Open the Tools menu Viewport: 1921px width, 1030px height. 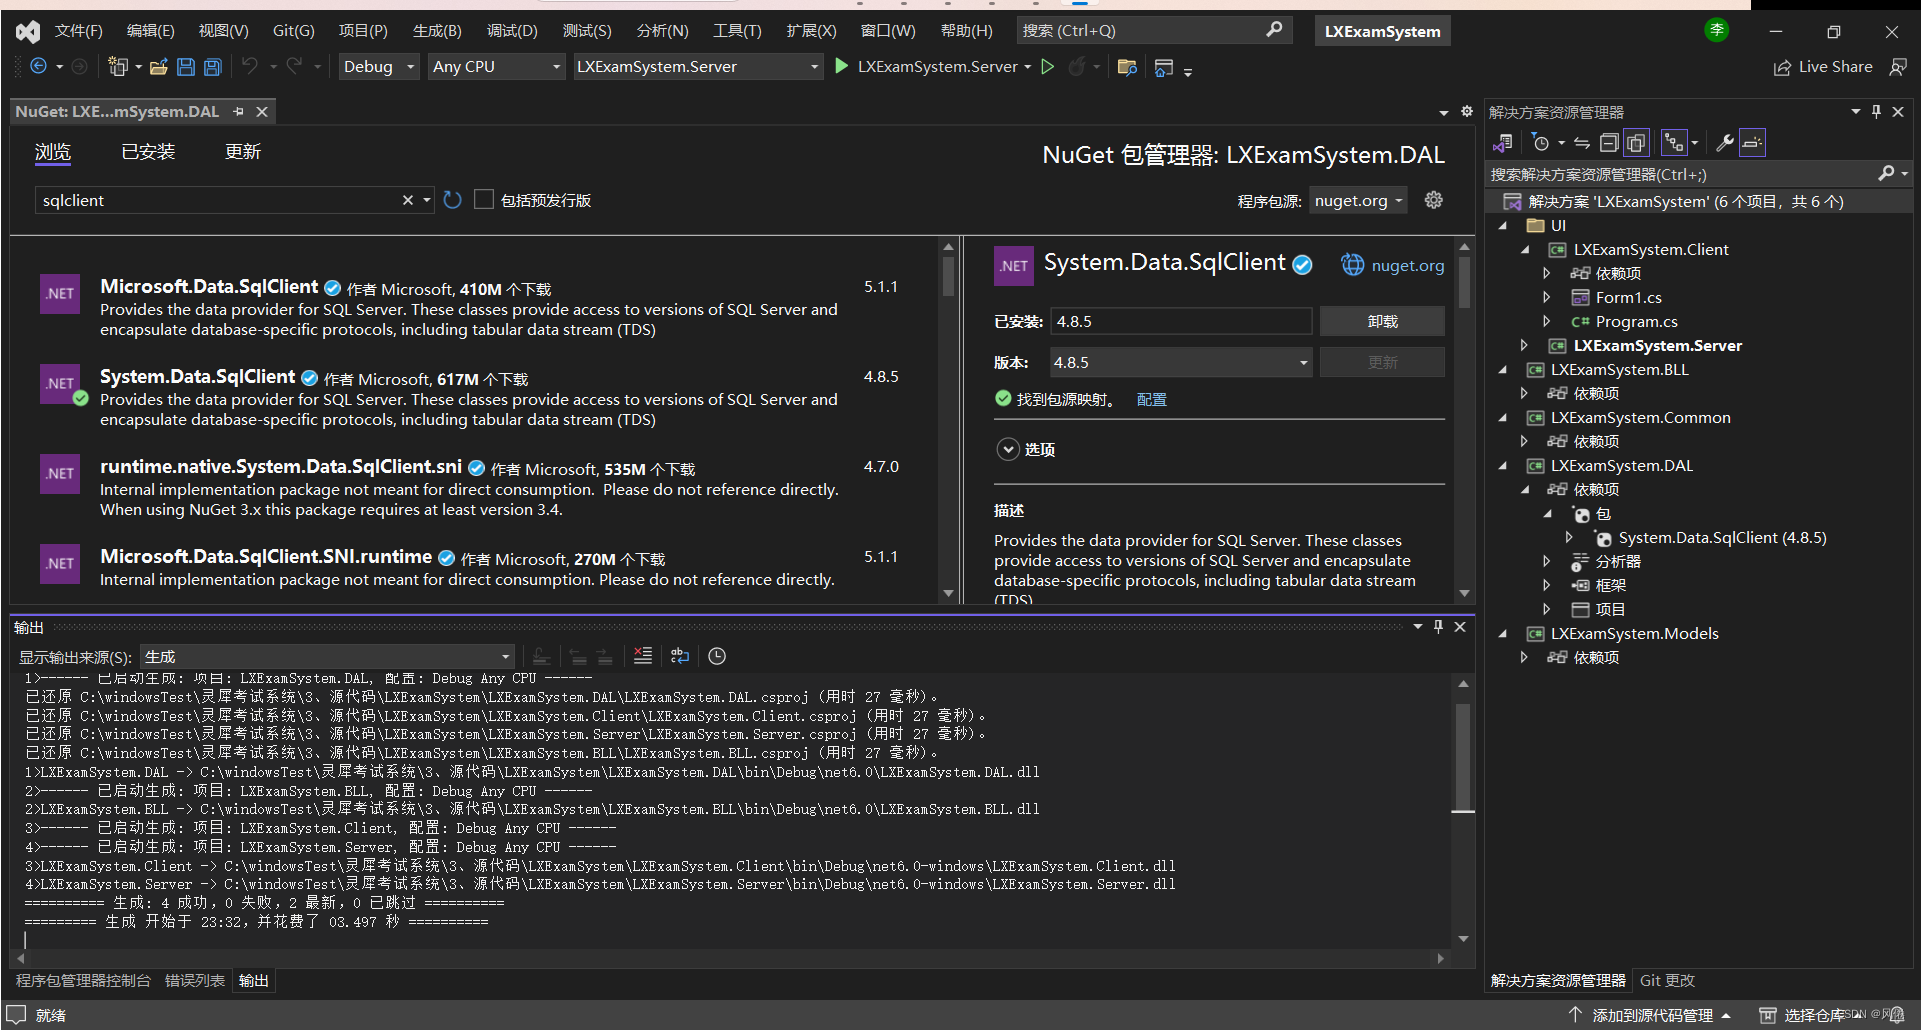click(x=737, y=31)
